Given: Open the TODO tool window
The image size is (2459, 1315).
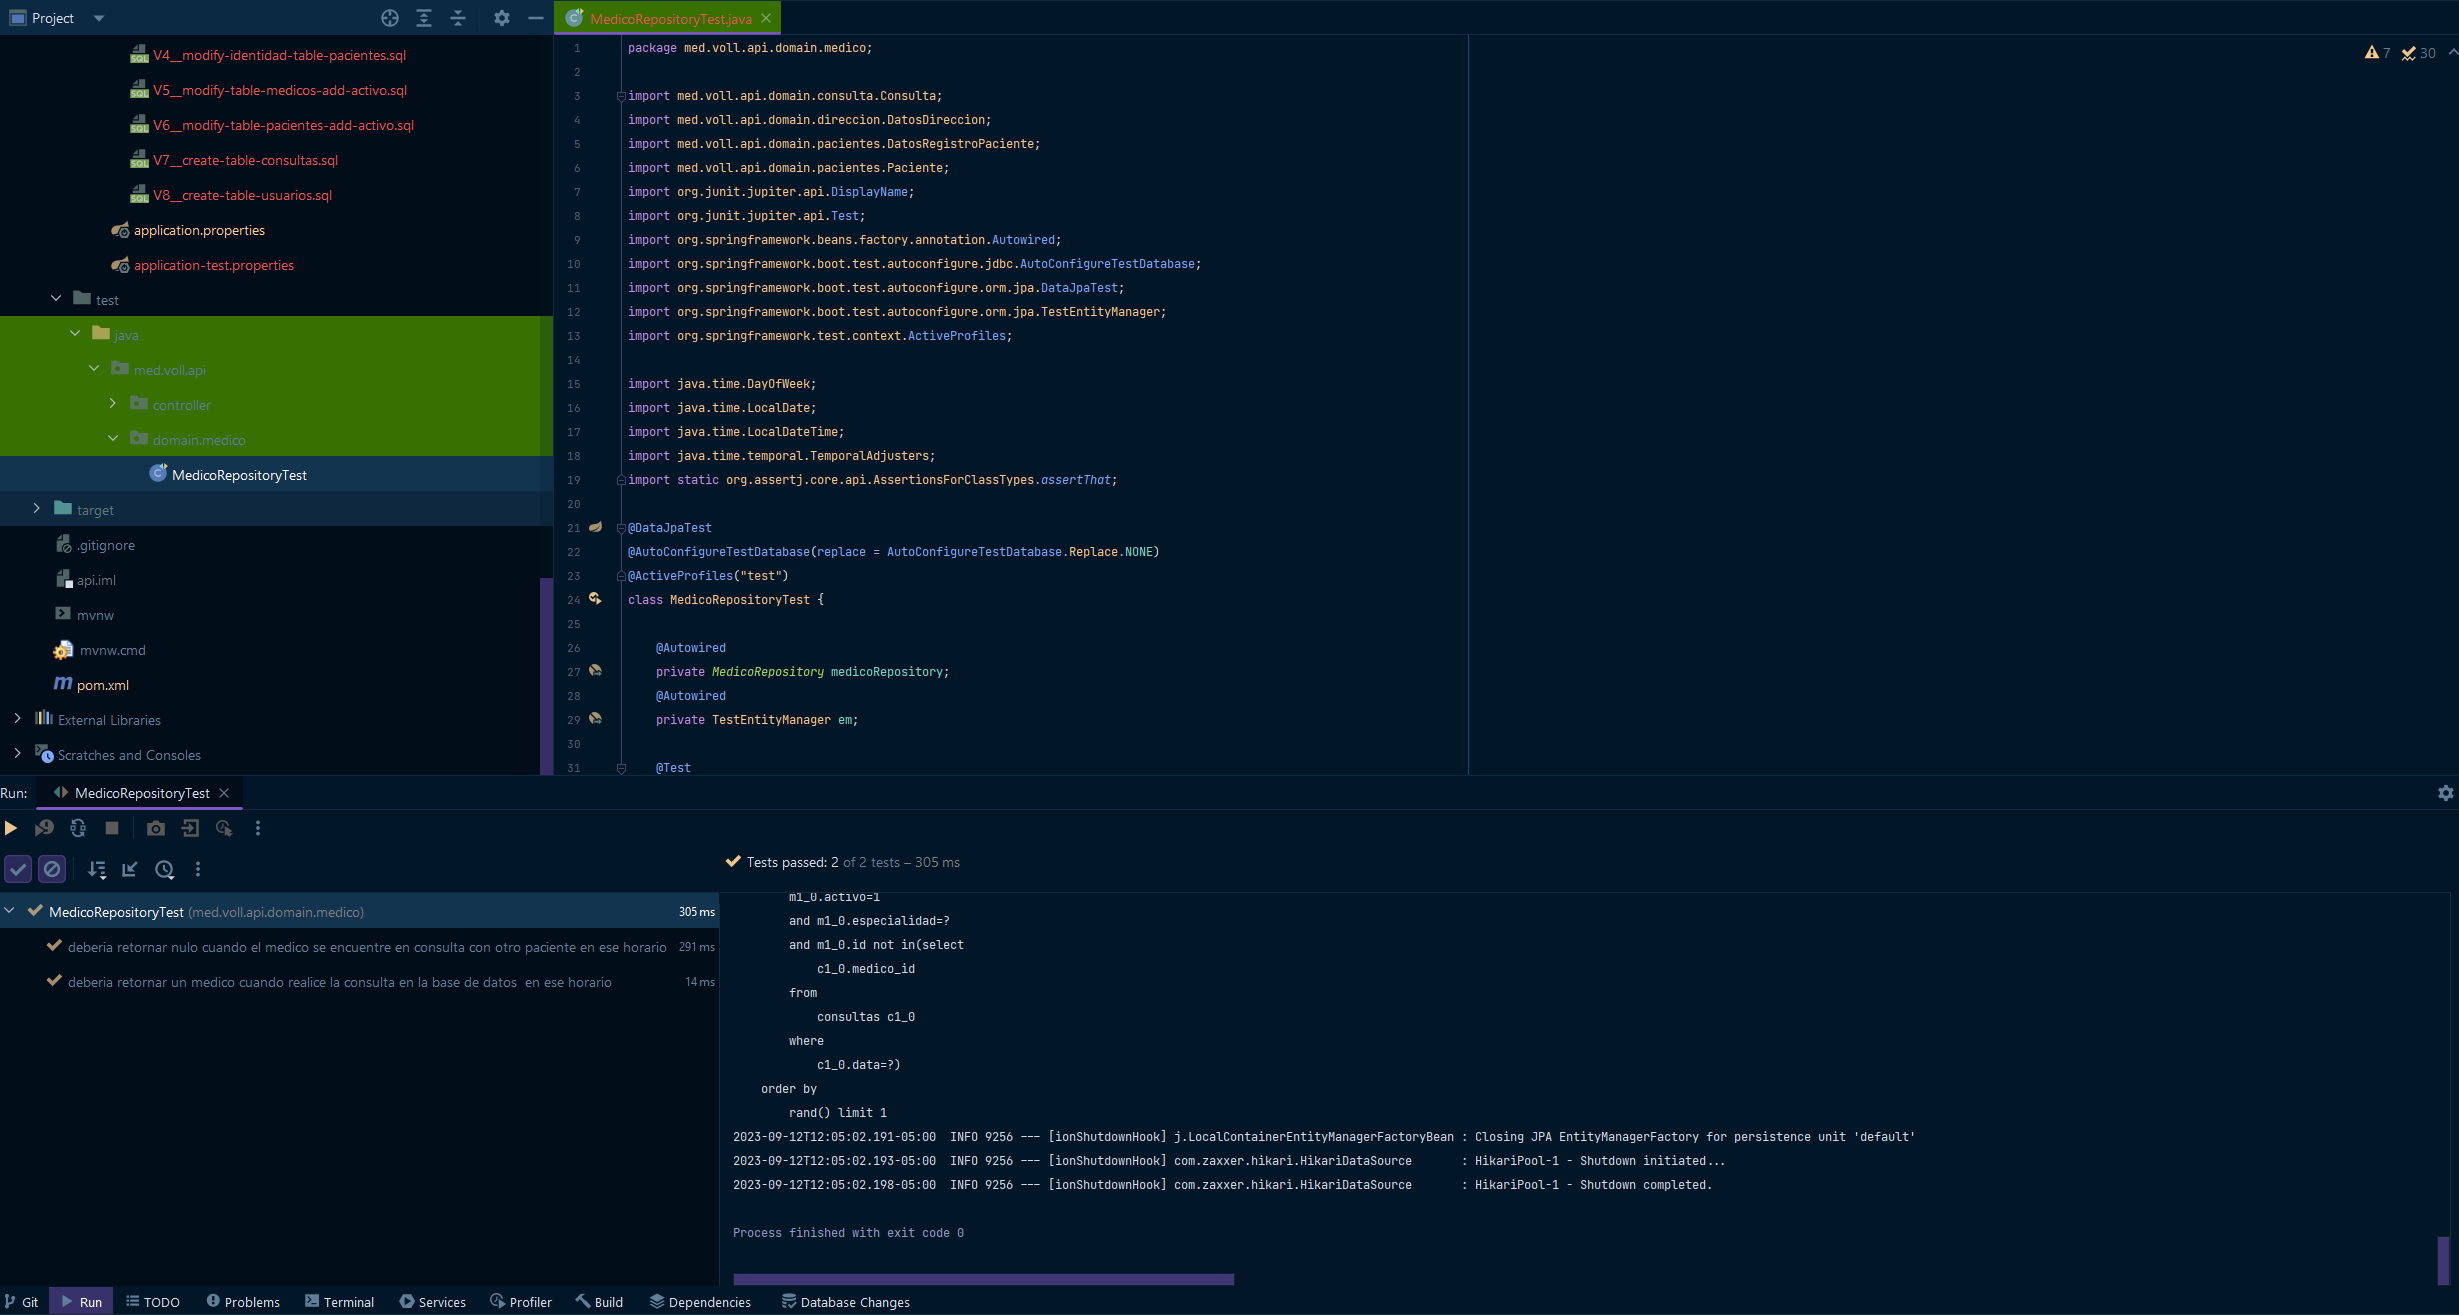Looking at the screenshot, I should coord(153,1302).
